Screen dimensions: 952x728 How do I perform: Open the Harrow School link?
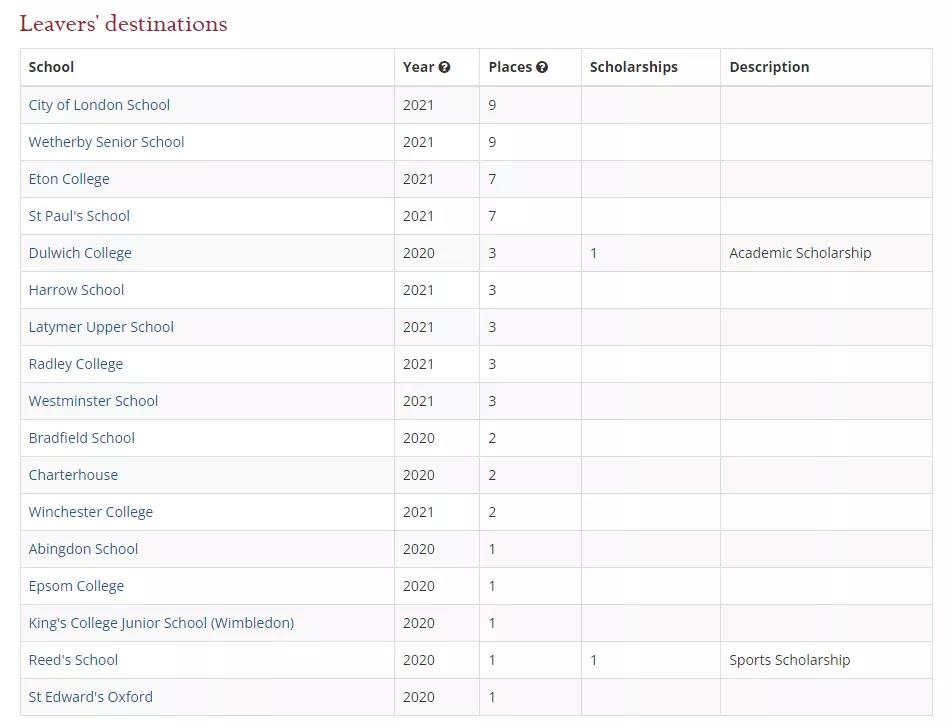pyautogui.click(x=76, y=290)
